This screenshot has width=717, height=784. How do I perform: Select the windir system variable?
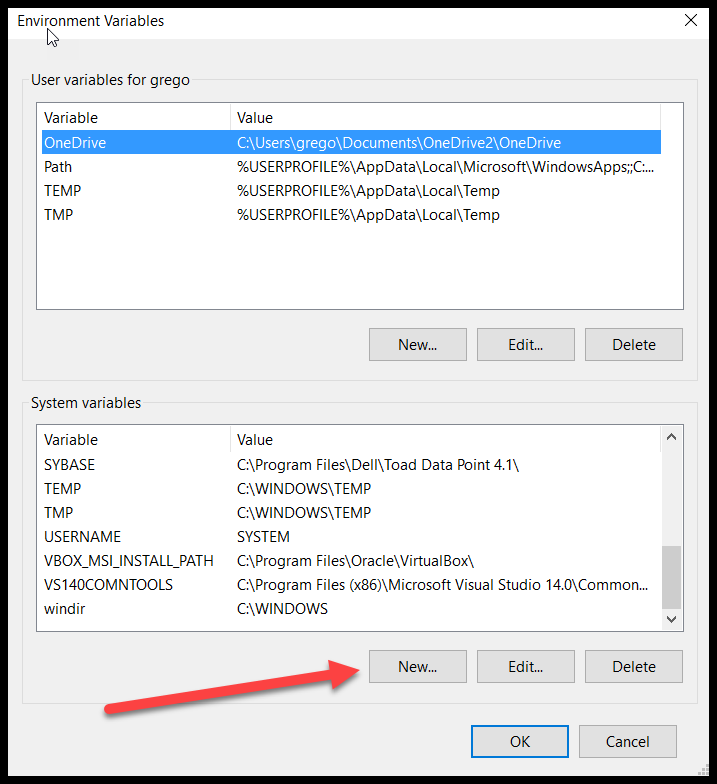pyautogui.click(x=351, y=608)
